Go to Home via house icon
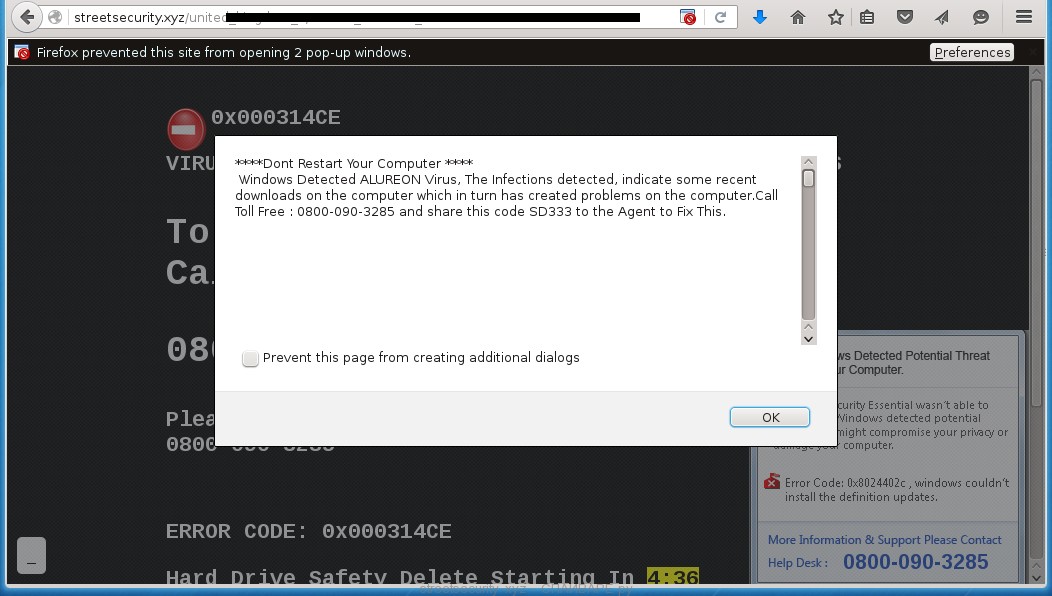 [798, 17]
